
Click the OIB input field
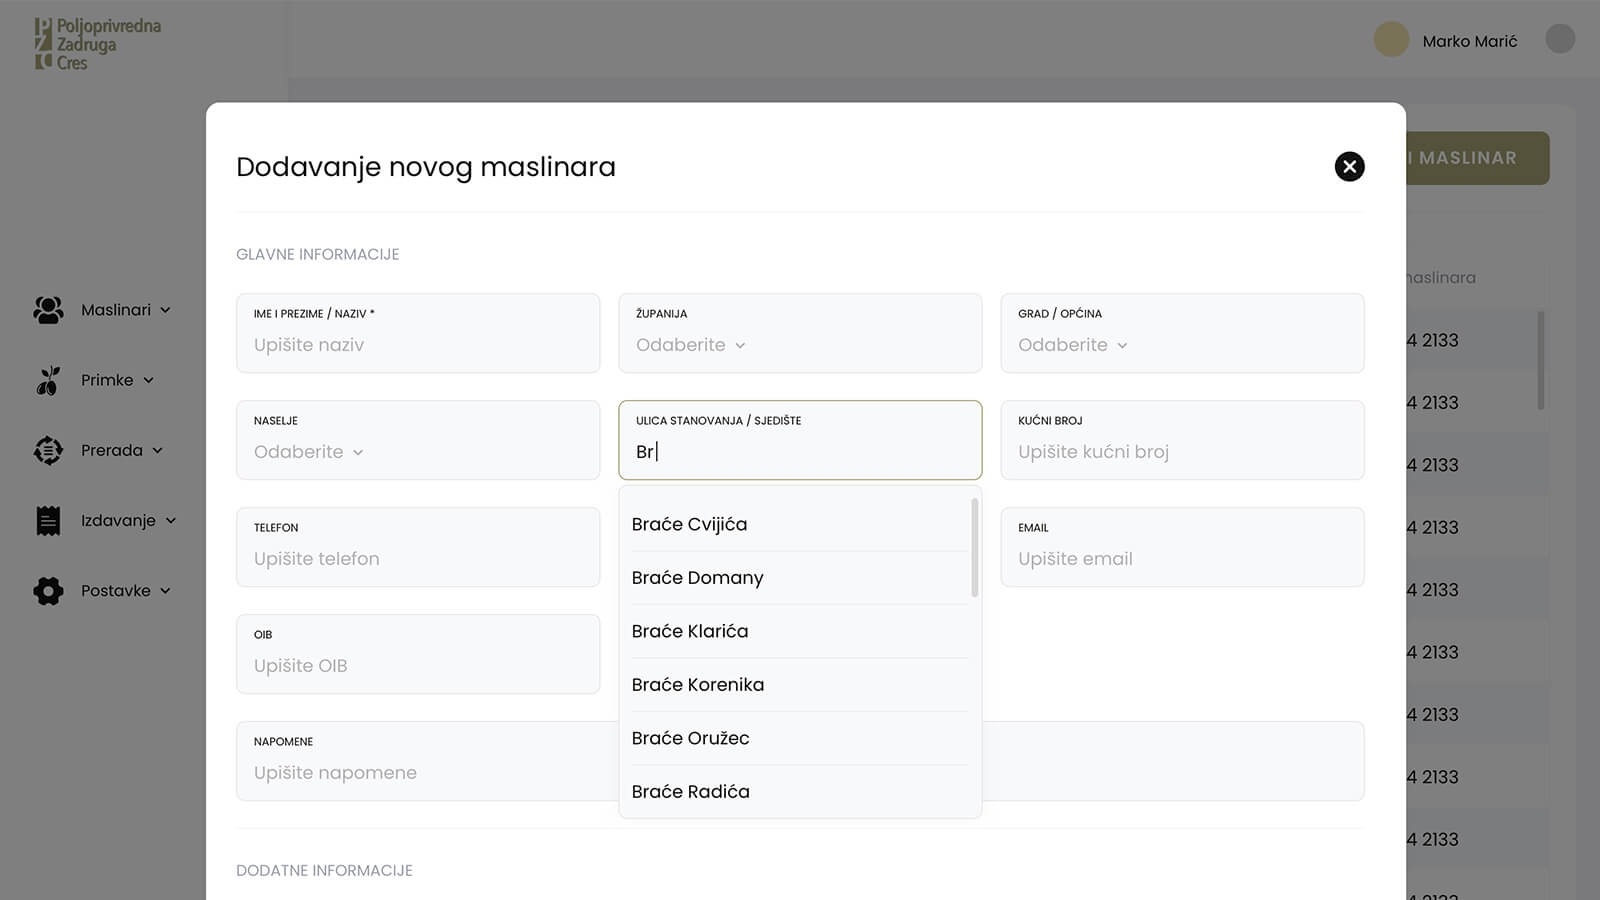418,654
